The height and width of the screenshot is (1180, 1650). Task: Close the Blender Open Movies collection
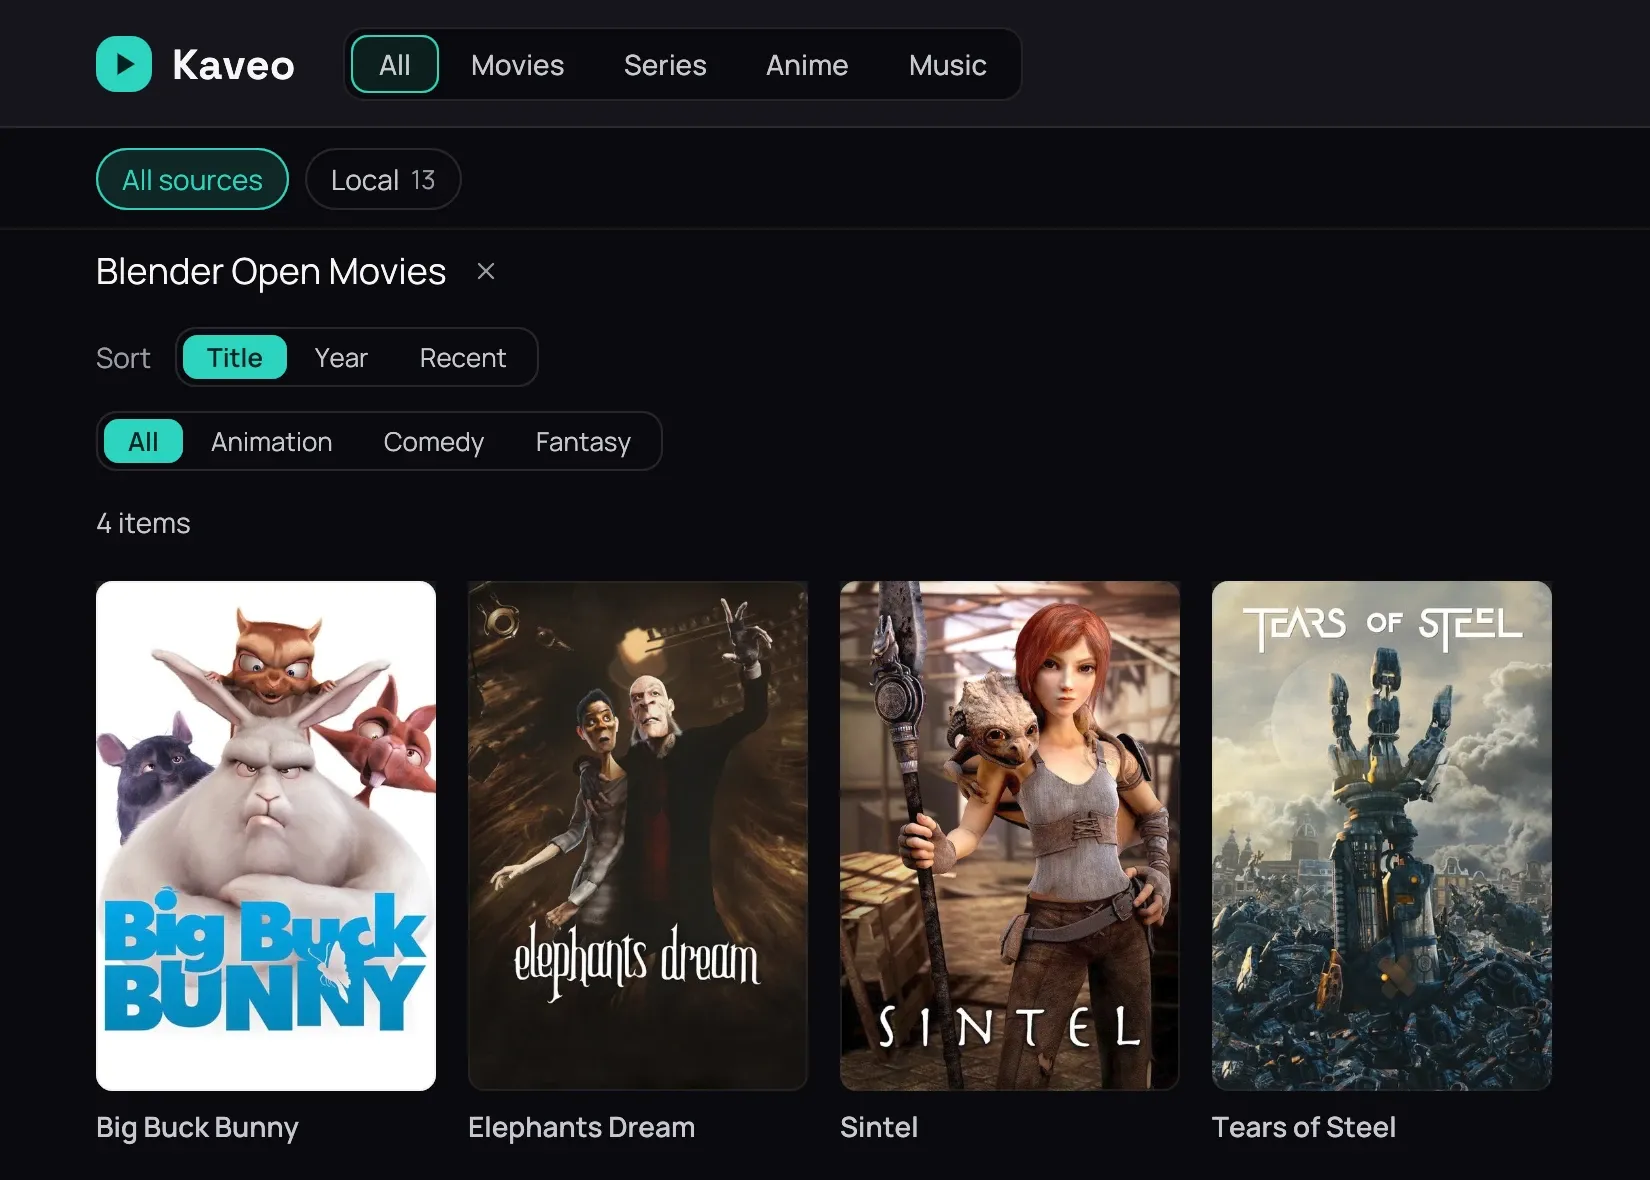pos(486,271)
